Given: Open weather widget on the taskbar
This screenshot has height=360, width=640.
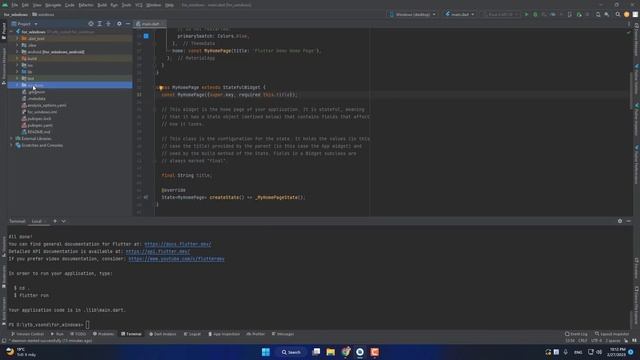Looking at the screenshot, I should tap(21, 352).
